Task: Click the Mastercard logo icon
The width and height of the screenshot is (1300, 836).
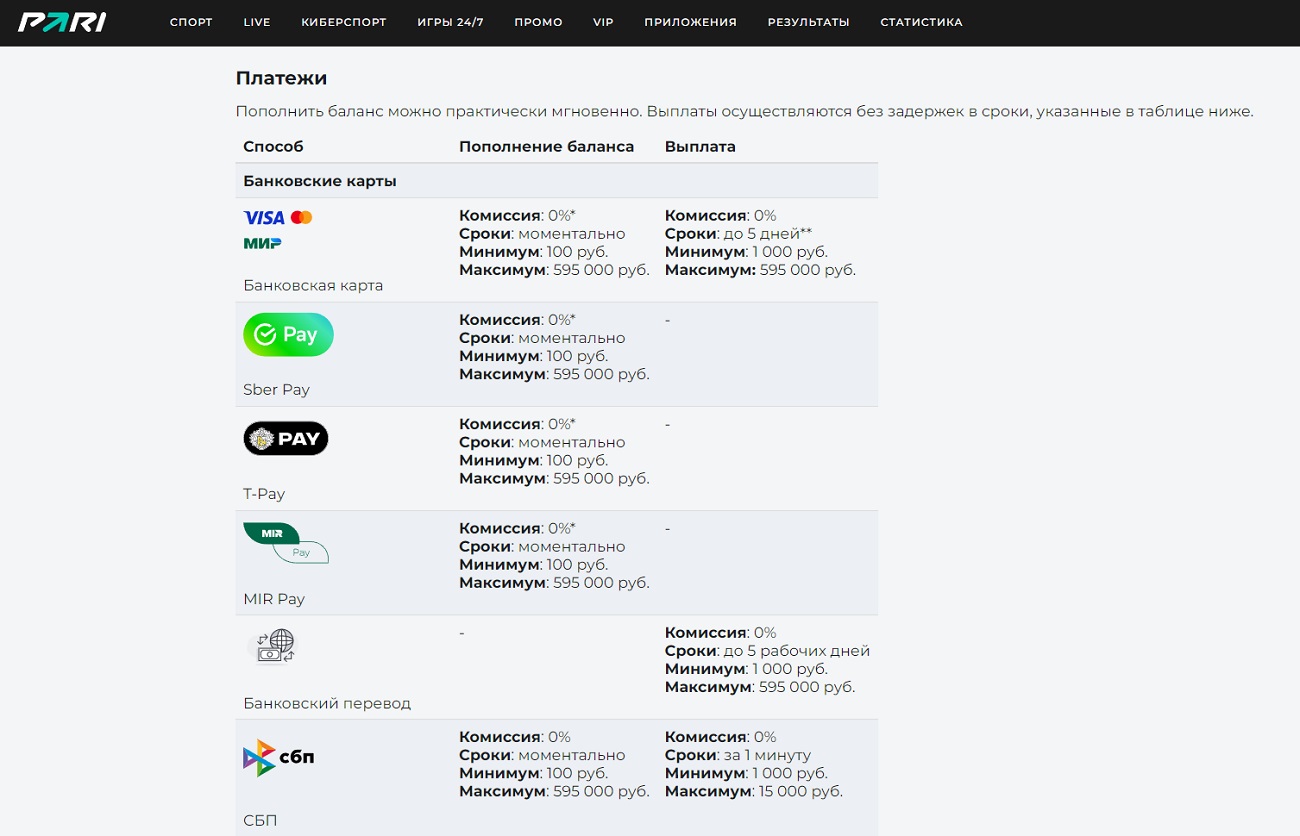Action: pos(301,217)
